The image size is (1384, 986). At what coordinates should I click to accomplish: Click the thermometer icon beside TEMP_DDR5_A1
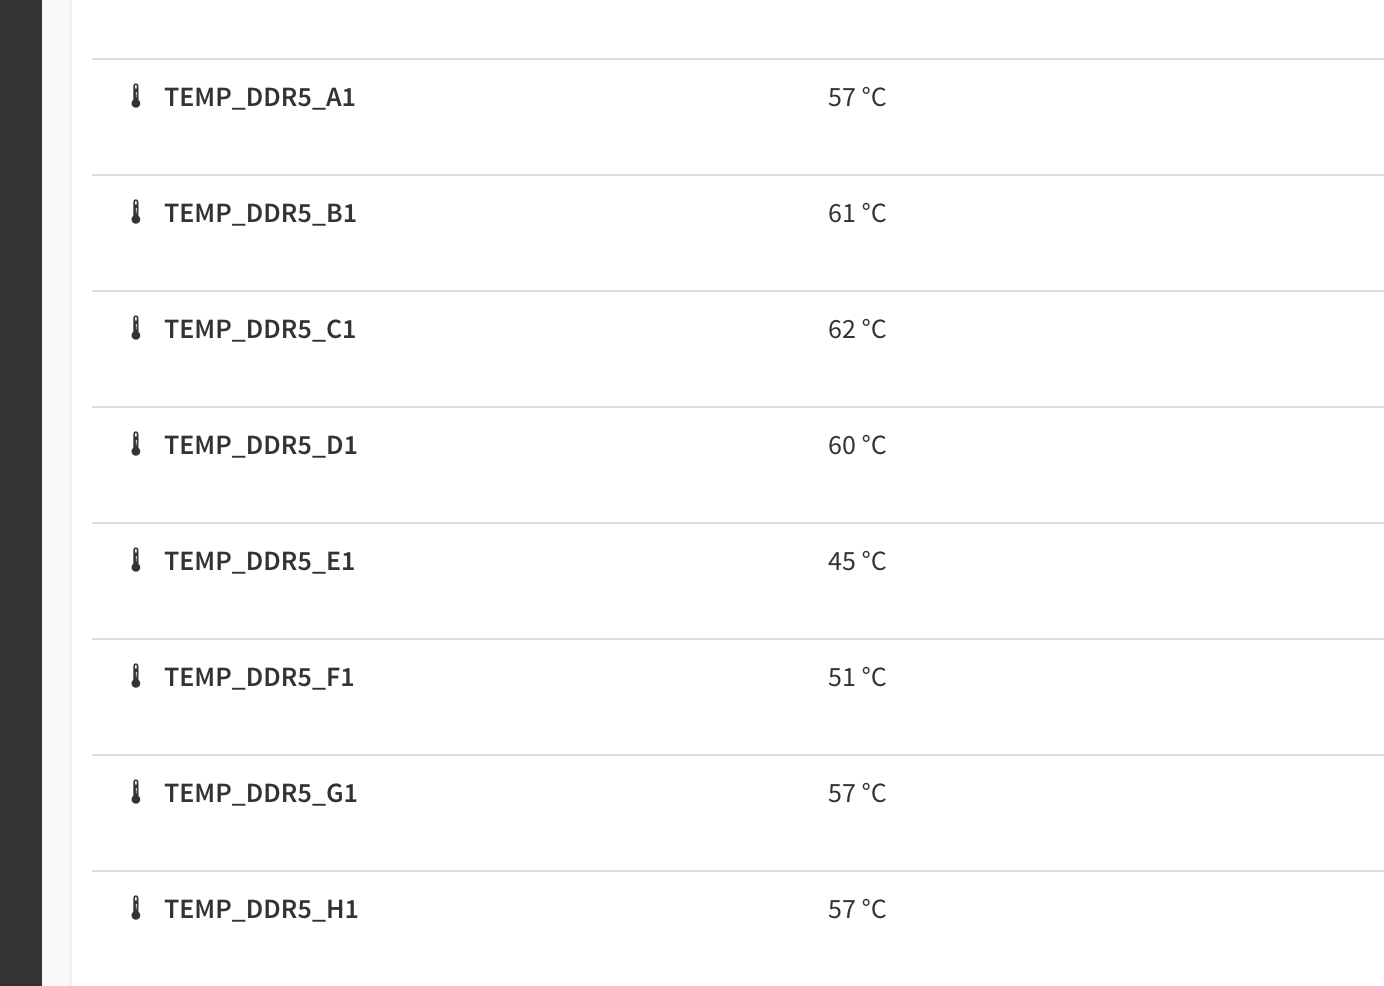coord(136,97)
